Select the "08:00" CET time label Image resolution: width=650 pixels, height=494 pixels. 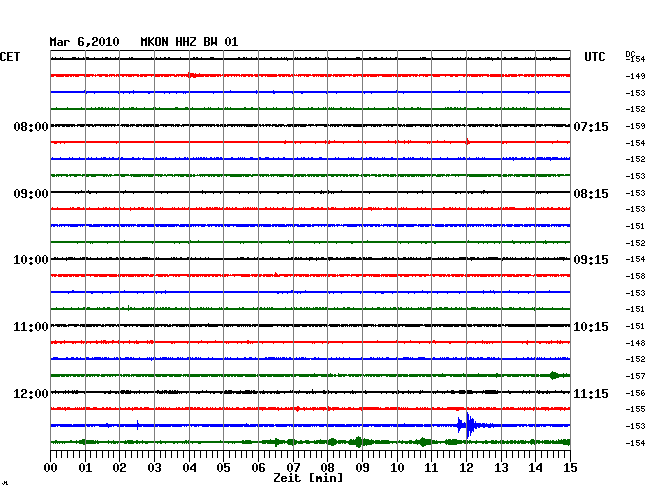click(31, 126)
